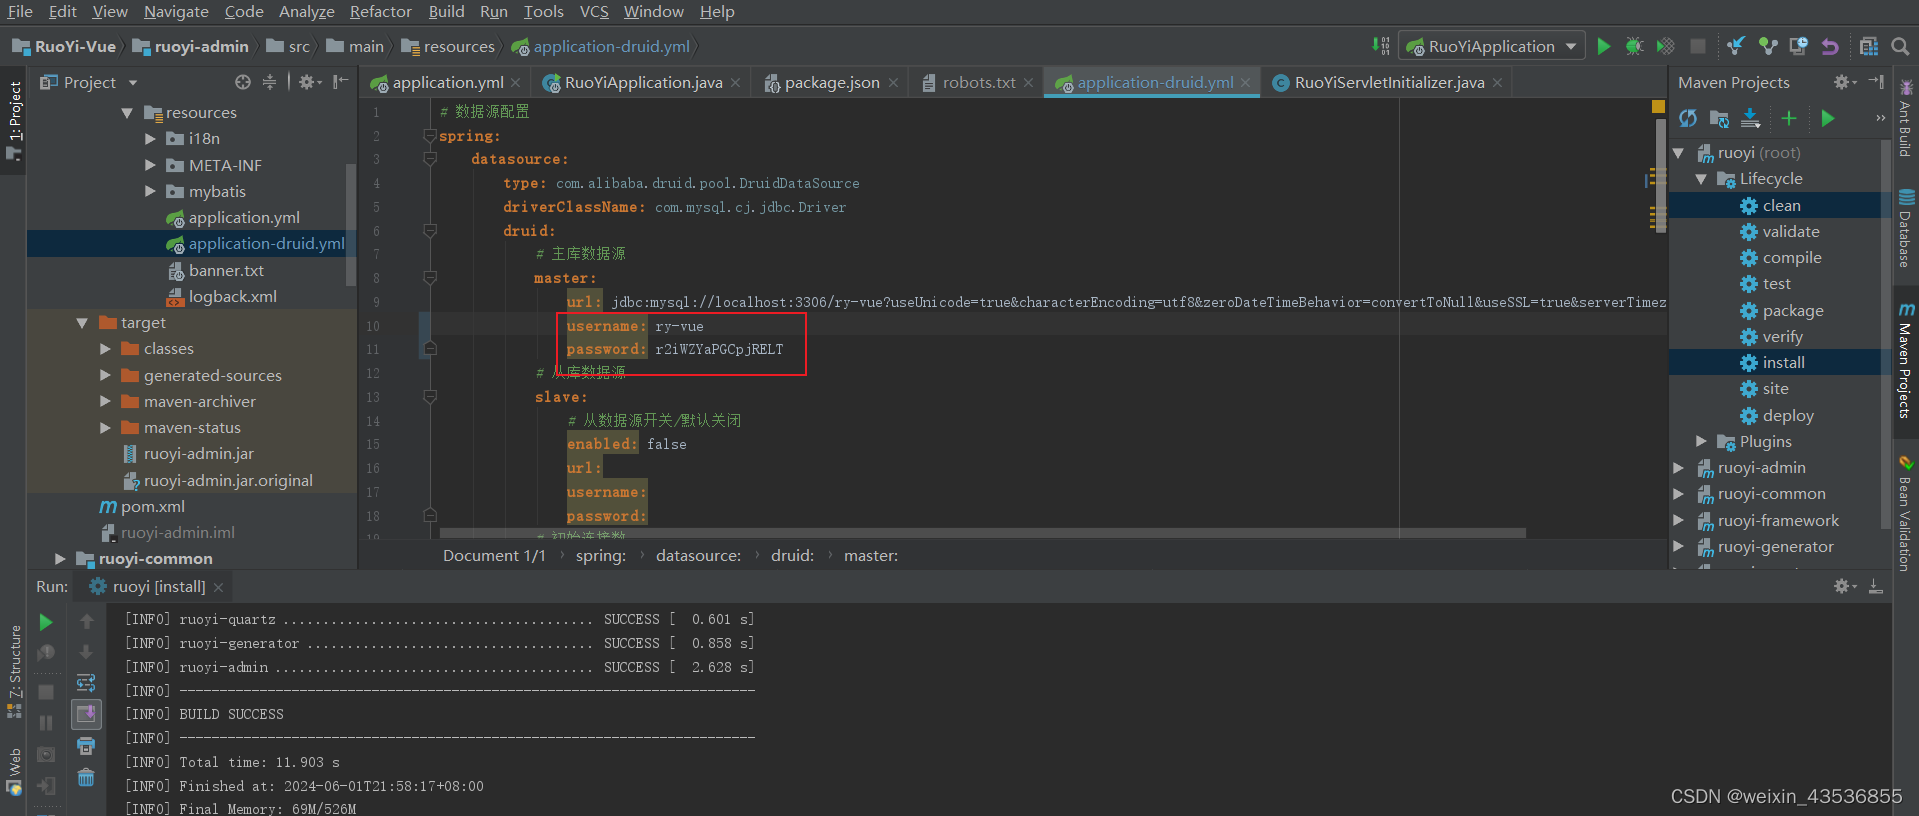The image size is (1919, 816).
Task: Click the yellow warning marker in editor stripe
Action: coord(1658,107)
